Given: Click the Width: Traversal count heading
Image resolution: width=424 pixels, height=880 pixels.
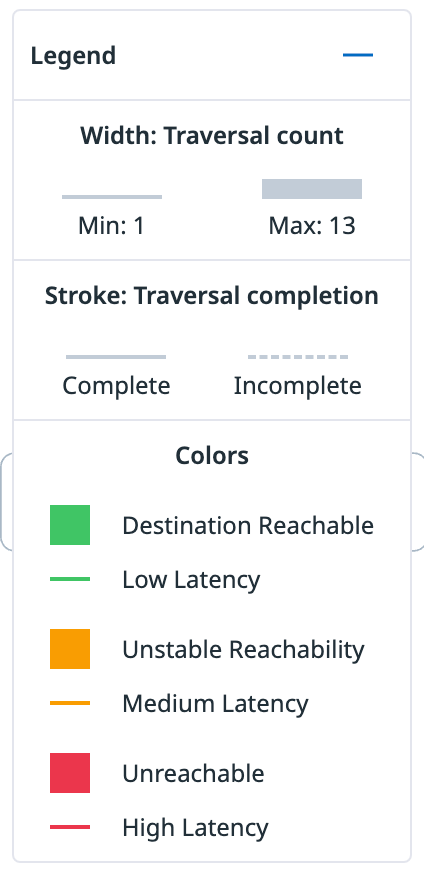Looking at the screenshot, I should click(212, 136).
